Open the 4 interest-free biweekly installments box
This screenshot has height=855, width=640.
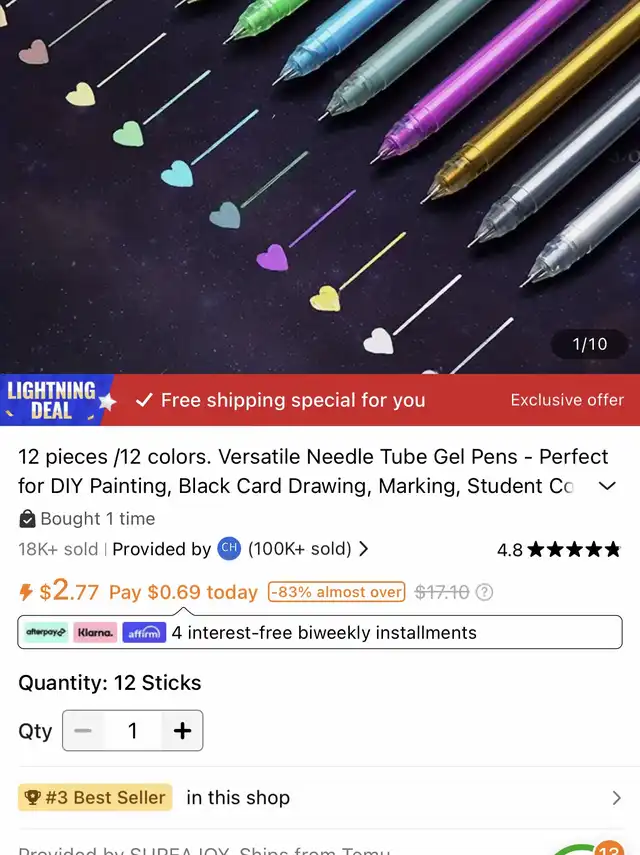320,632
